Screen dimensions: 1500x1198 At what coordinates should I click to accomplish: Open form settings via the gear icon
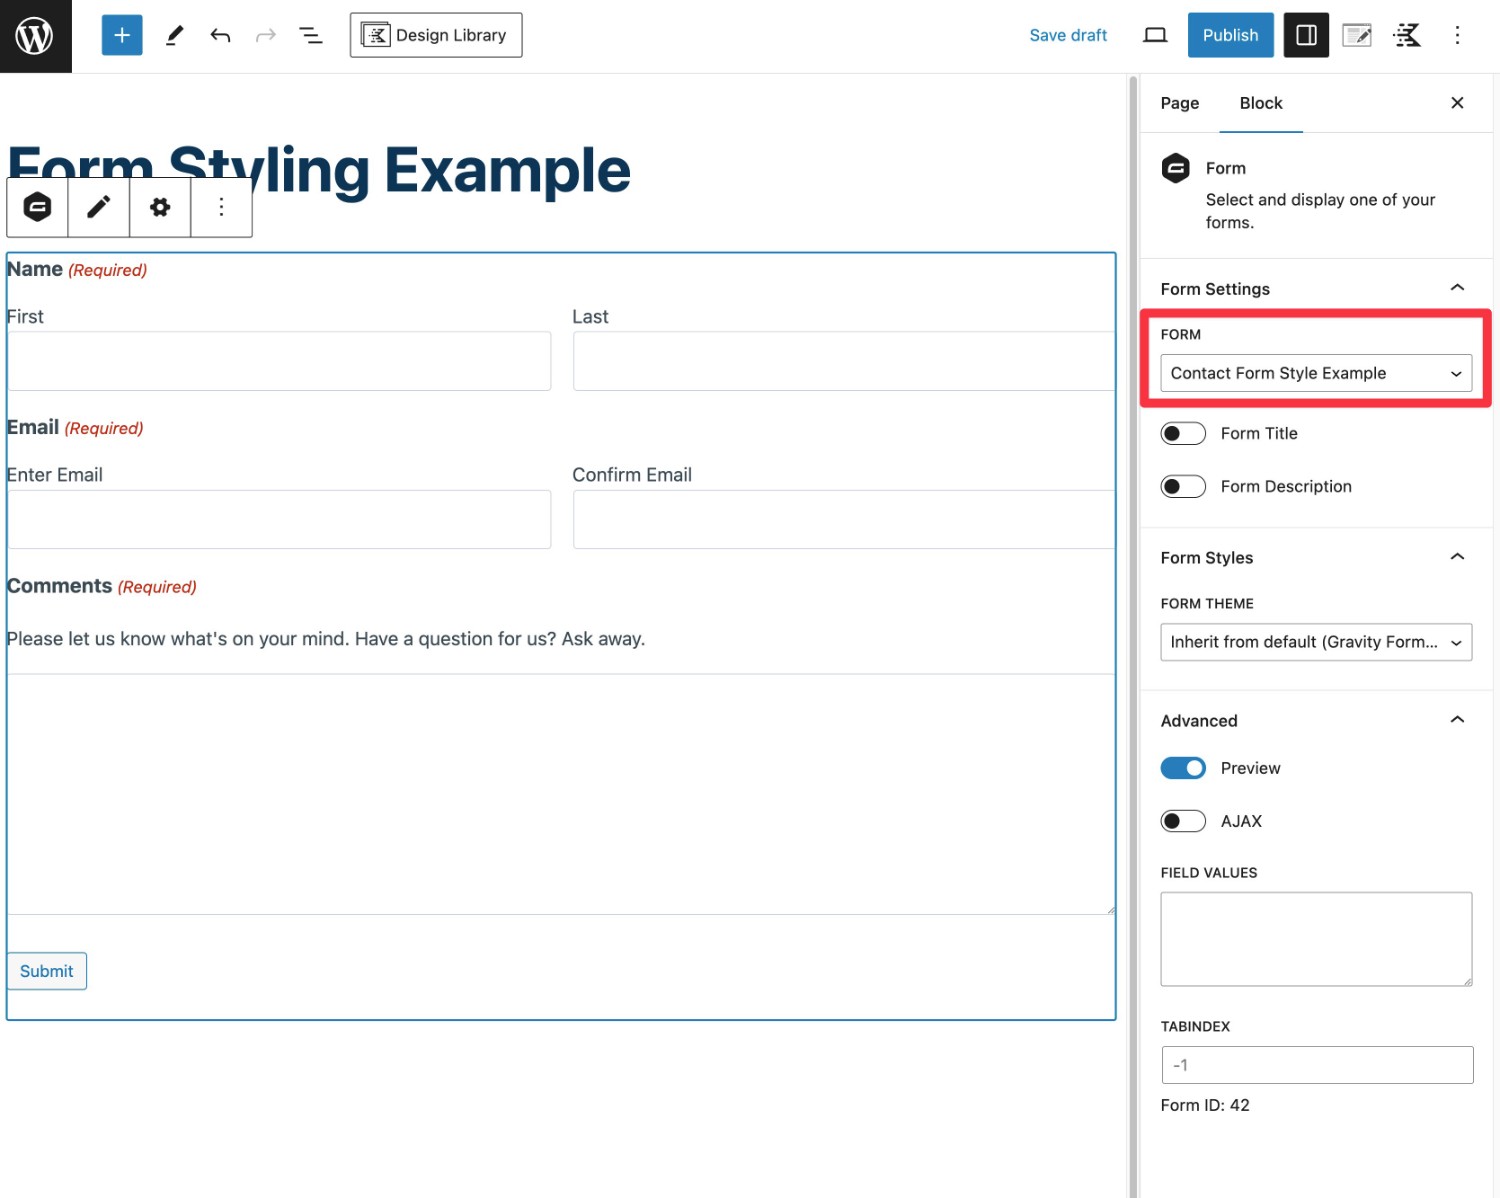[160, 207]
